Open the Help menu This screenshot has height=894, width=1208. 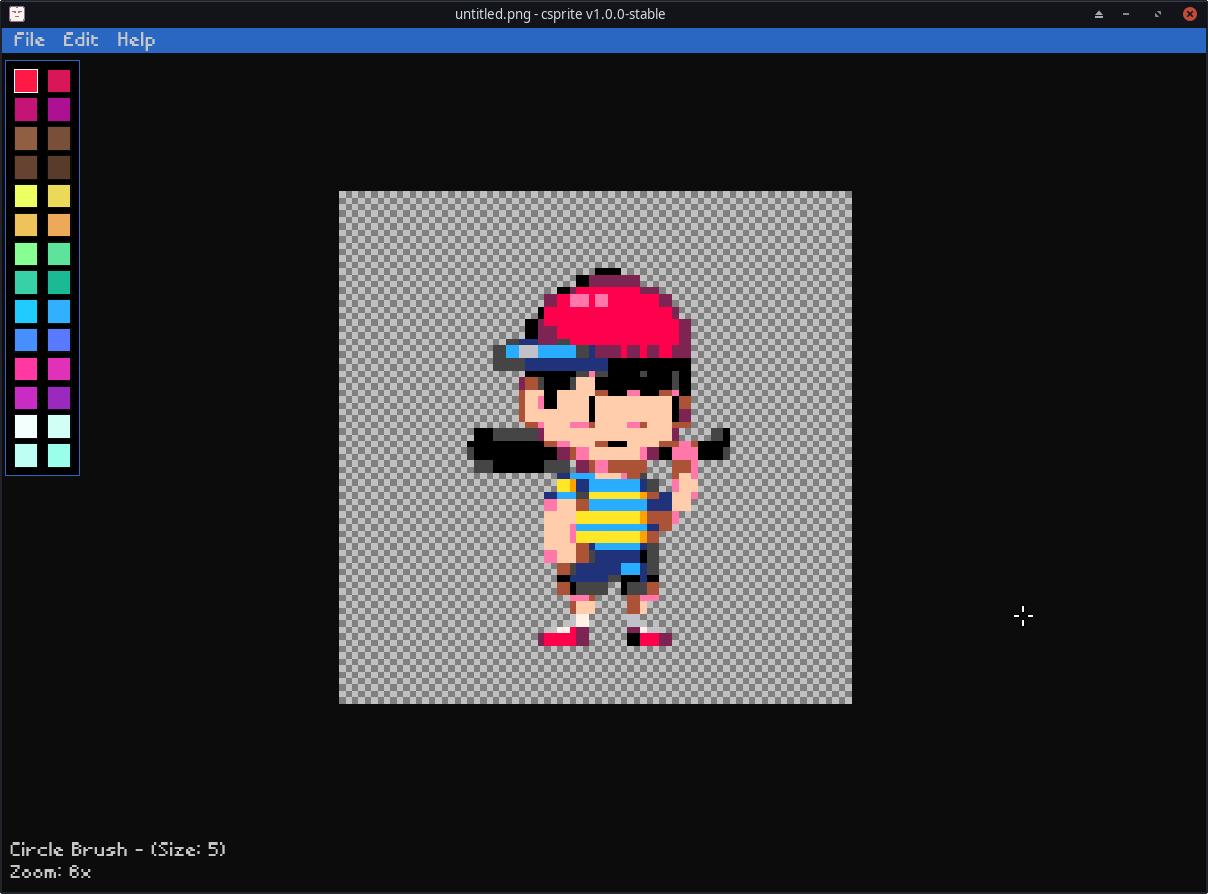(x=136, y=40)
